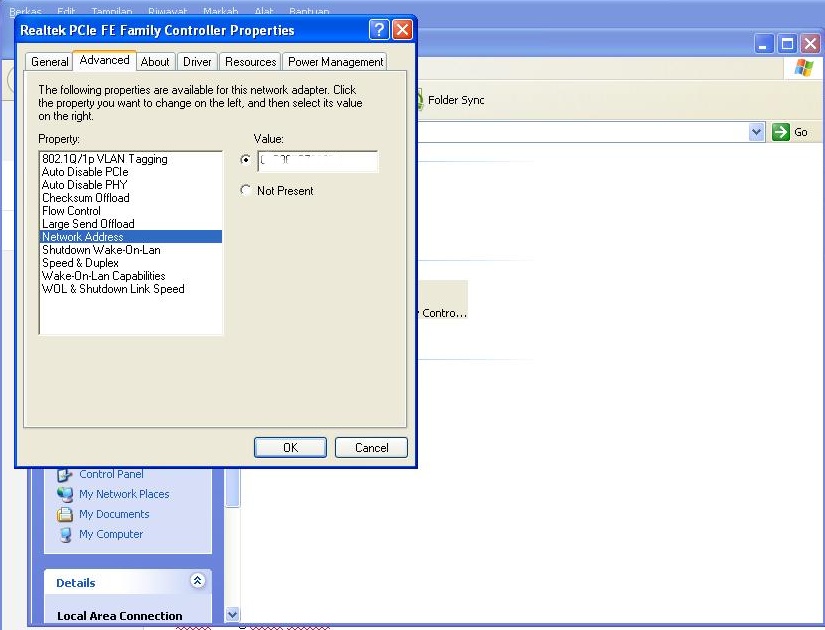Click the My Network Places icon
Screen dimensions: 825x630
[x=65, y=494]
